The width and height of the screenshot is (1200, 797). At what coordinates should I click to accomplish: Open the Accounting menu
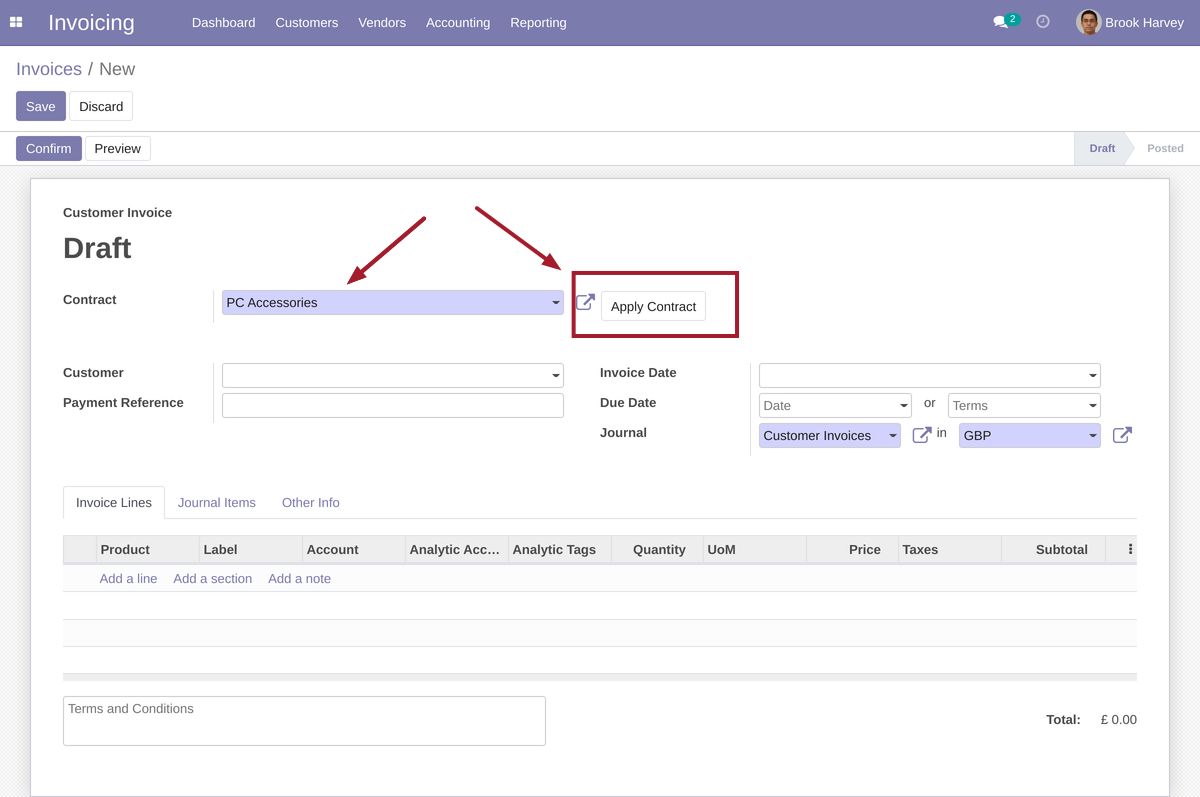[457, 22]
